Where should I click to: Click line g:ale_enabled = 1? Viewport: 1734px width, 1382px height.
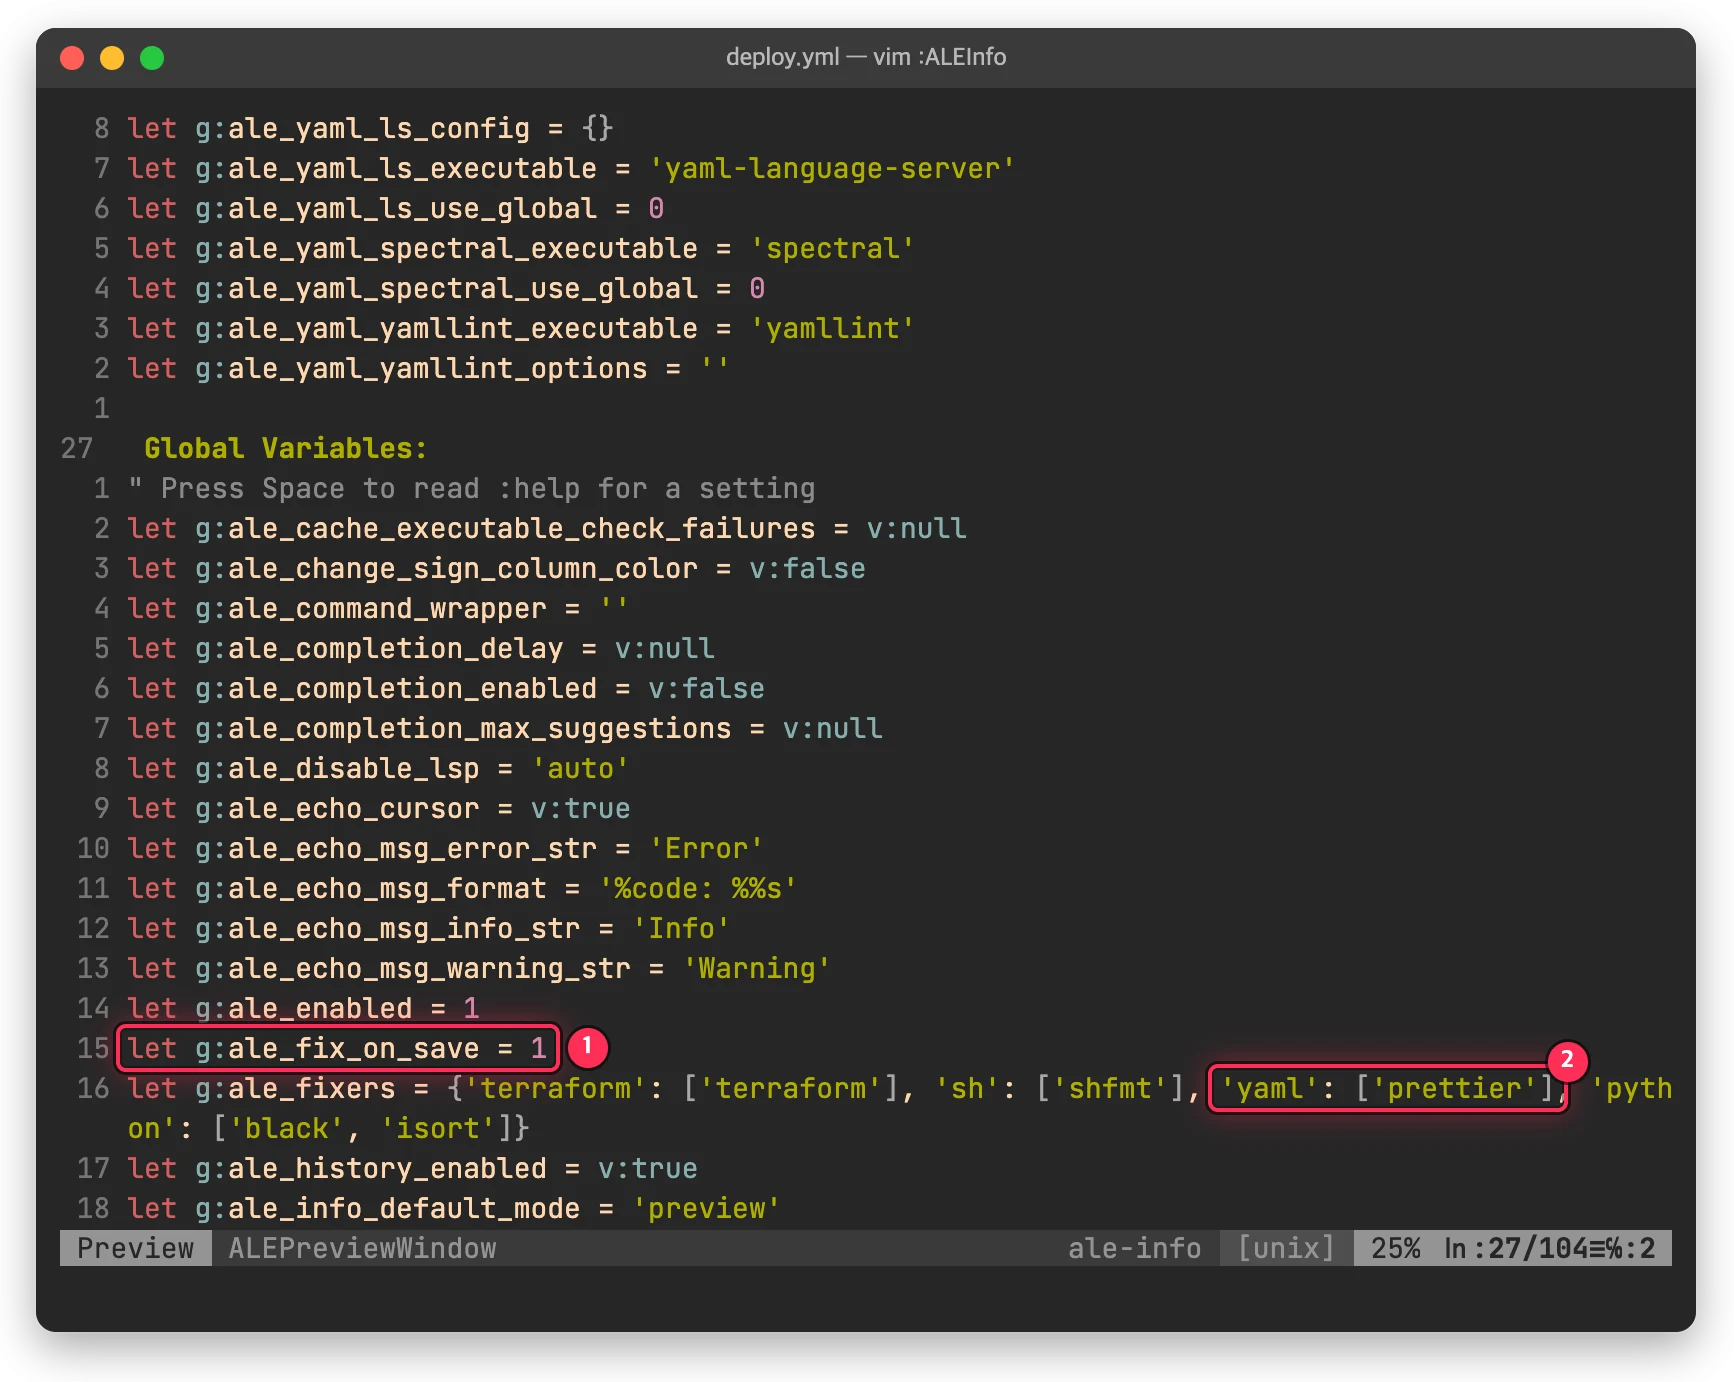tap(304, 1008)
